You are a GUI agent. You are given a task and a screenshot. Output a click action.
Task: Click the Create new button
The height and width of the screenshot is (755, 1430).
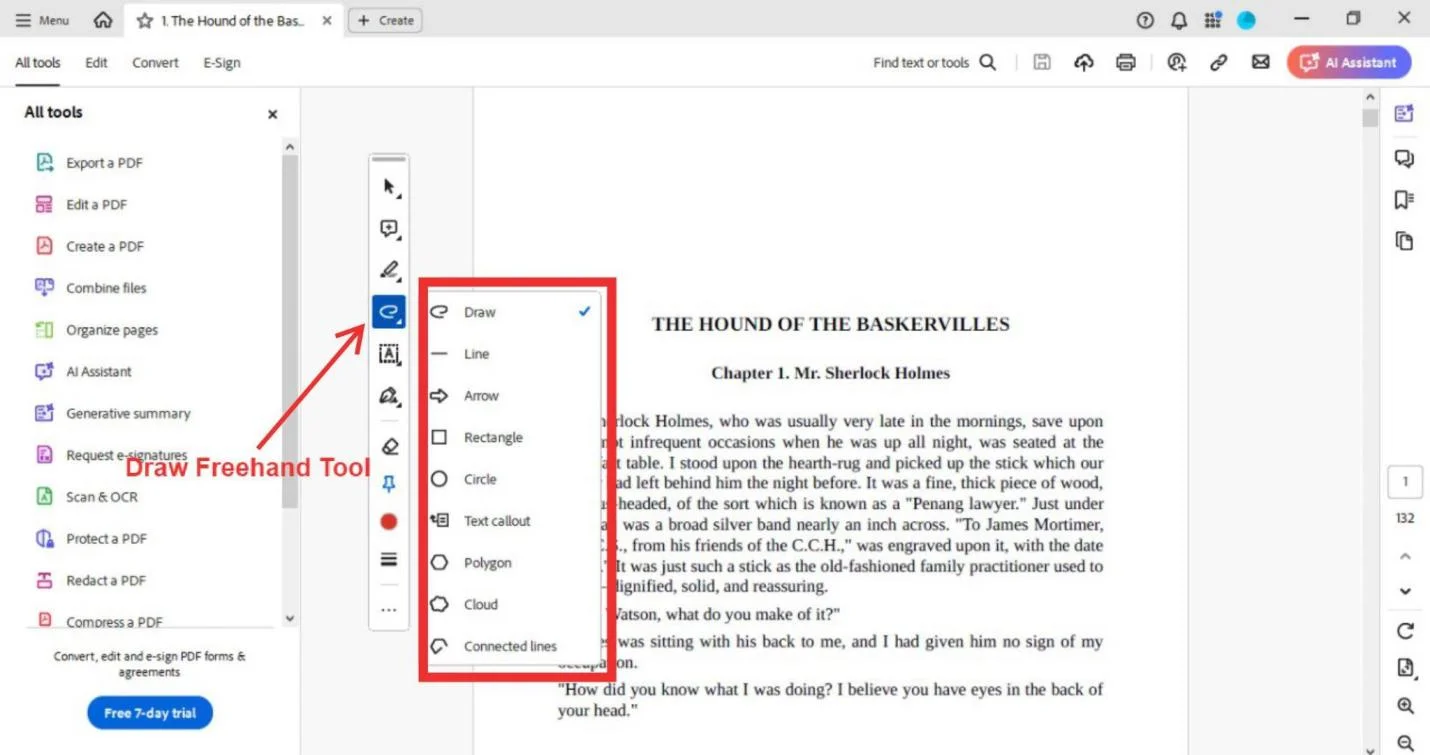385,20
